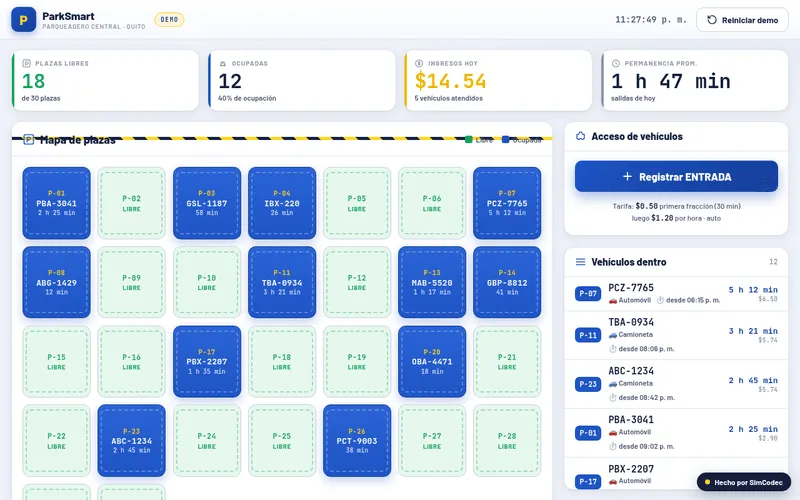
Task: Open the TBA-0934 vehicle row
Action: coord(676,335)
